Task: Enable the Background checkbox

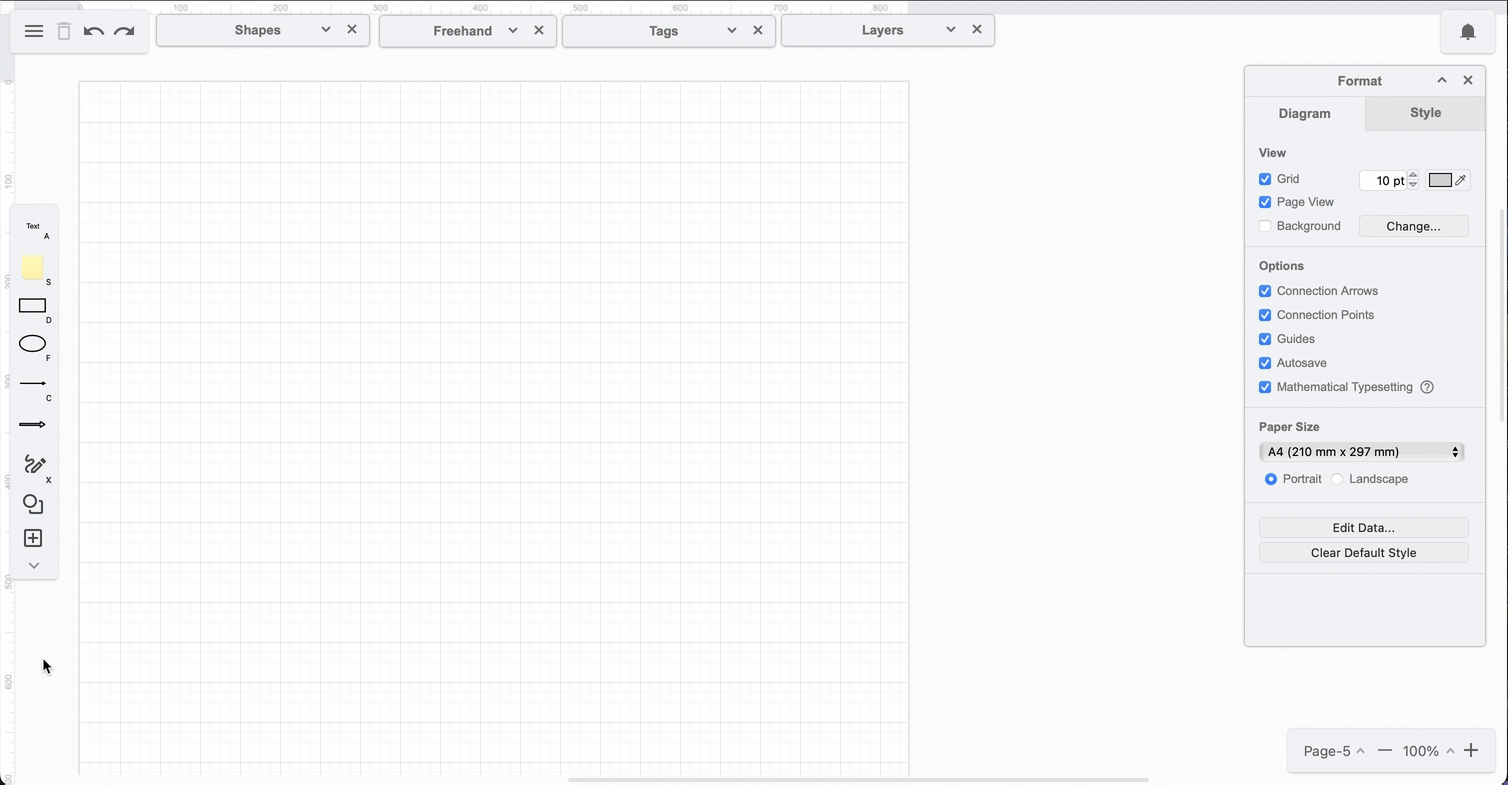Action: pos(1265,226)
